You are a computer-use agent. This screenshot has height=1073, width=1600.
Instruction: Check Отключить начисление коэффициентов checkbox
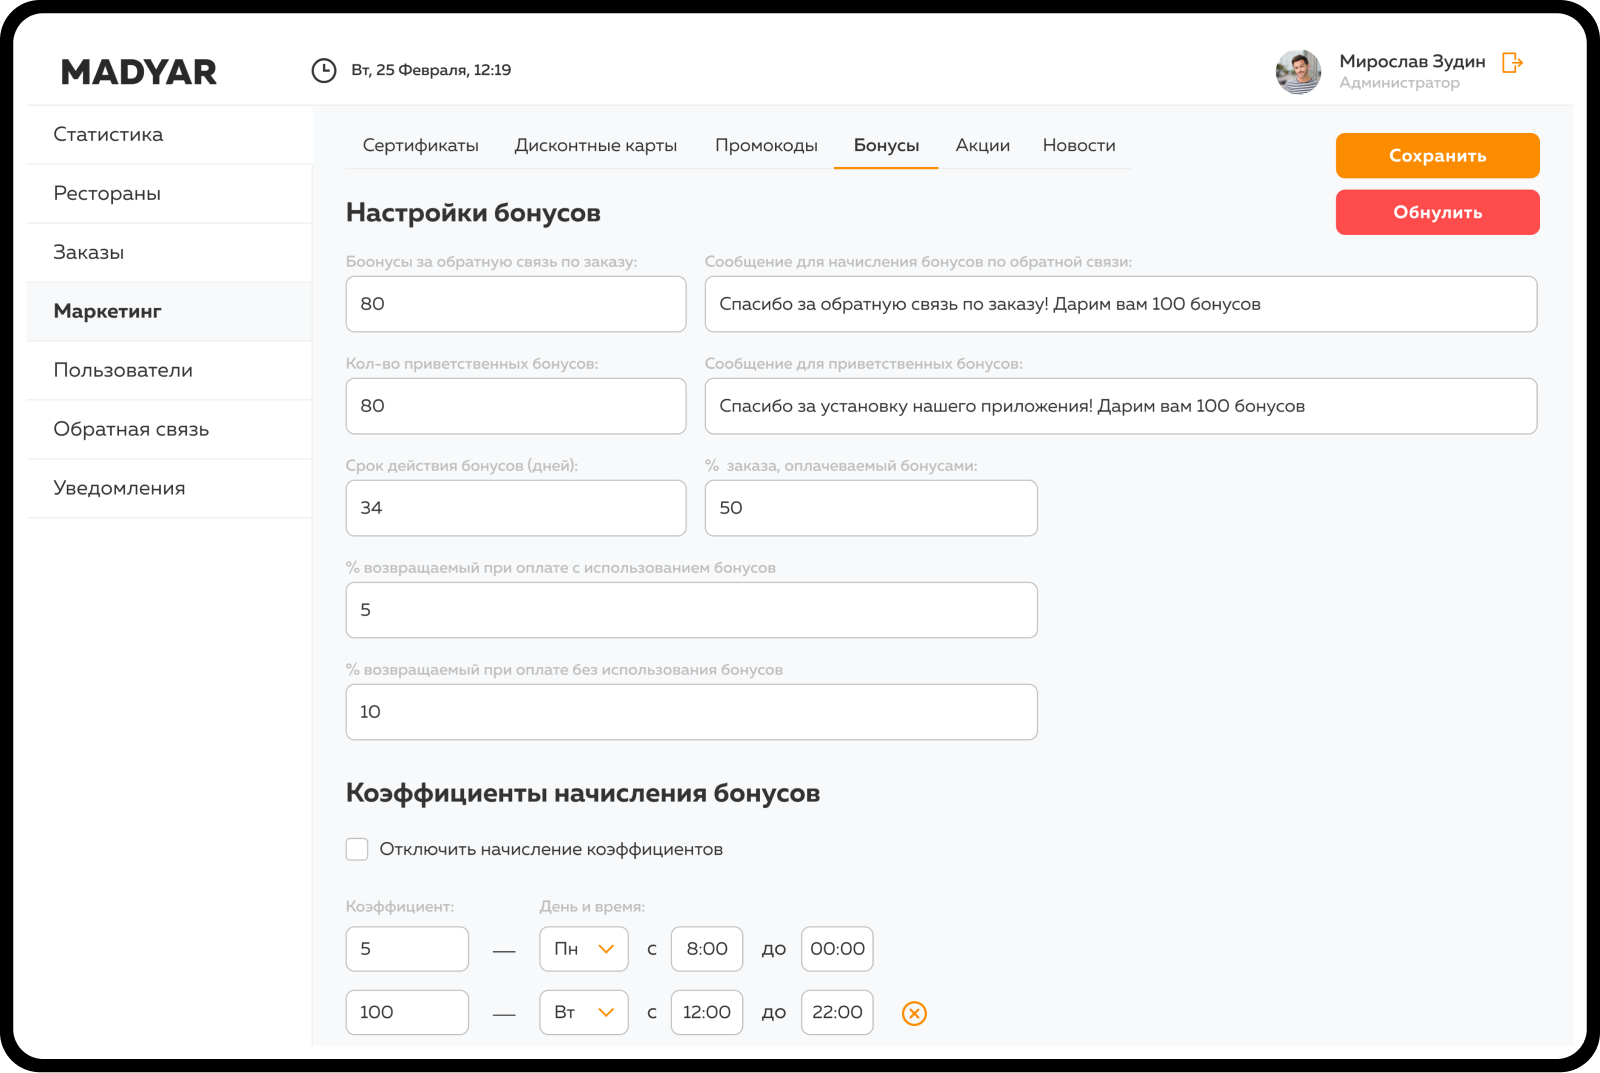point(357,849)
